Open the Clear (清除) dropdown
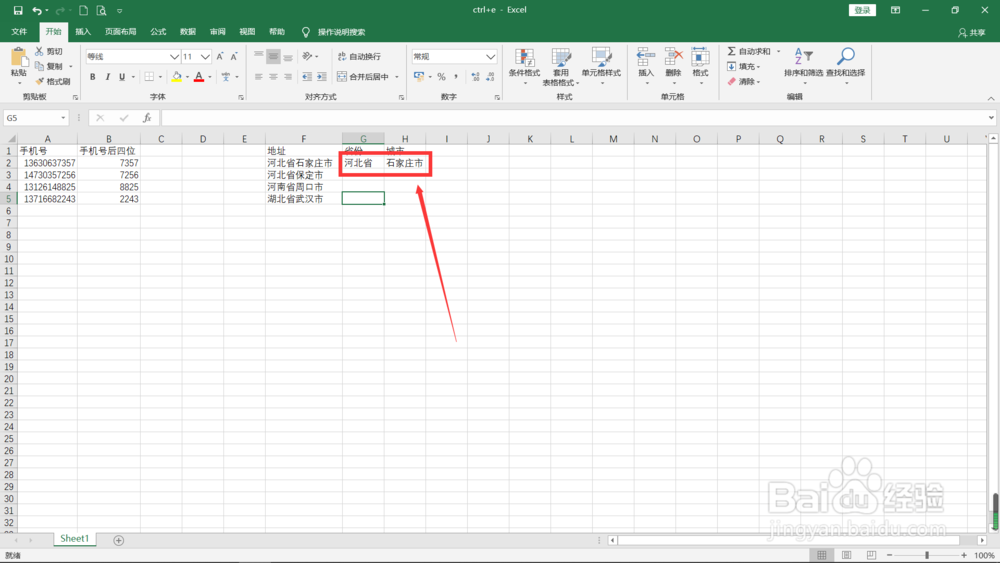The width and height of the screenshot is (1000, 563). 744,82
